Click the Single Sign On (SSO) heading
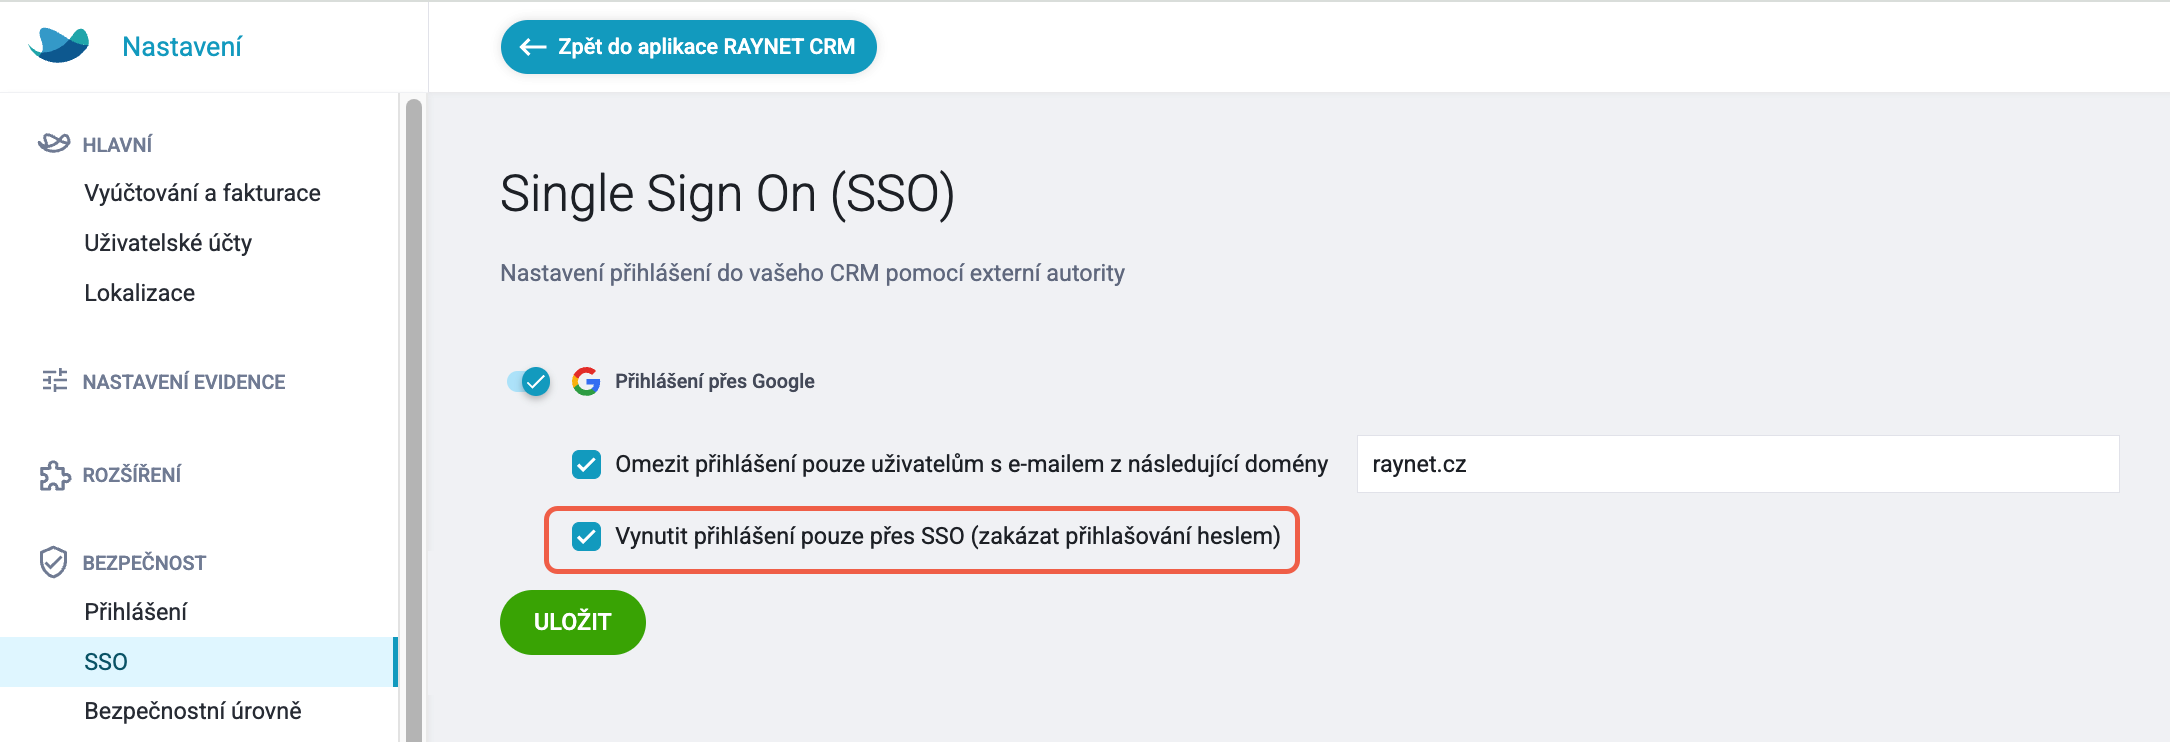Image resolution: width=2170 pixels, height=742 pixels. [727, 194]
